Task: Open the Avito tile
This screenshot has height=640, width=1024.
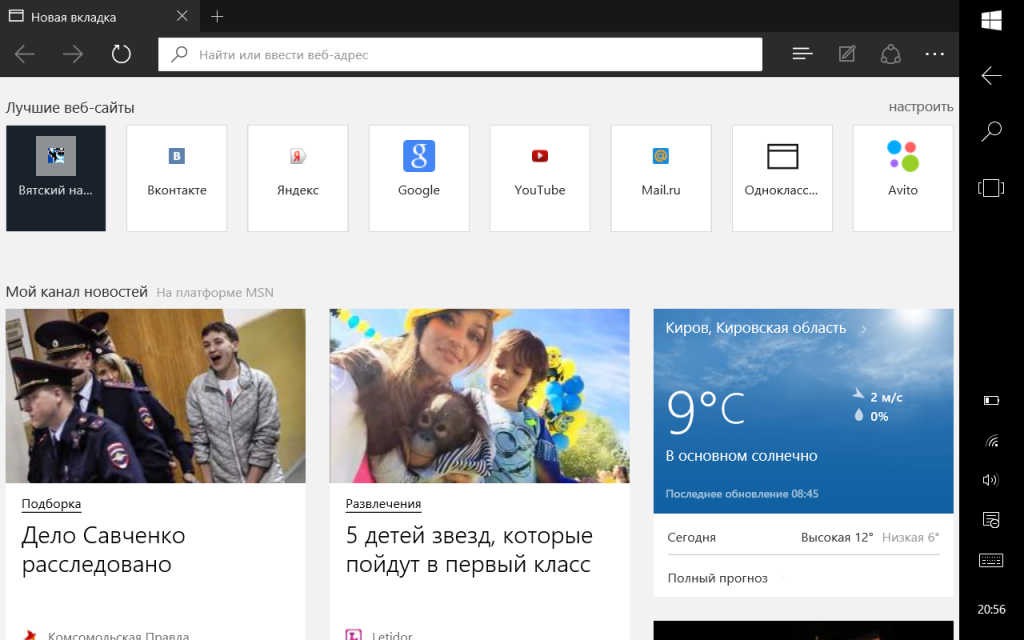Action: point(903,178)
